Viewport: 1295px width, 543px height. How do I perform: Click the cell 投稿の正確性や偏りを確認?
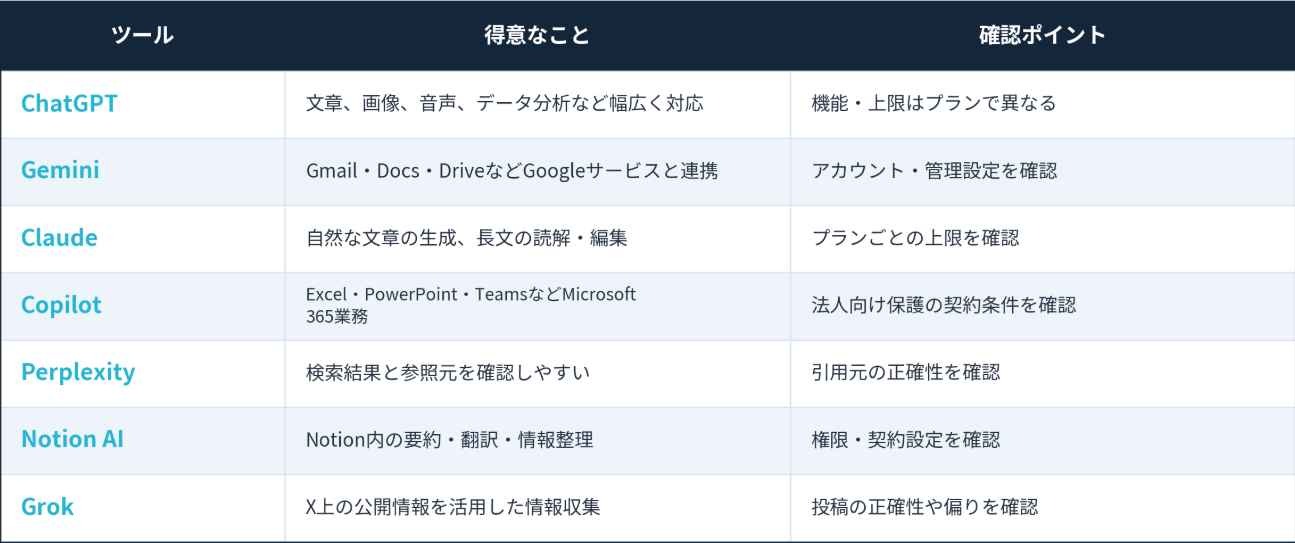[x=1042, y=507]
